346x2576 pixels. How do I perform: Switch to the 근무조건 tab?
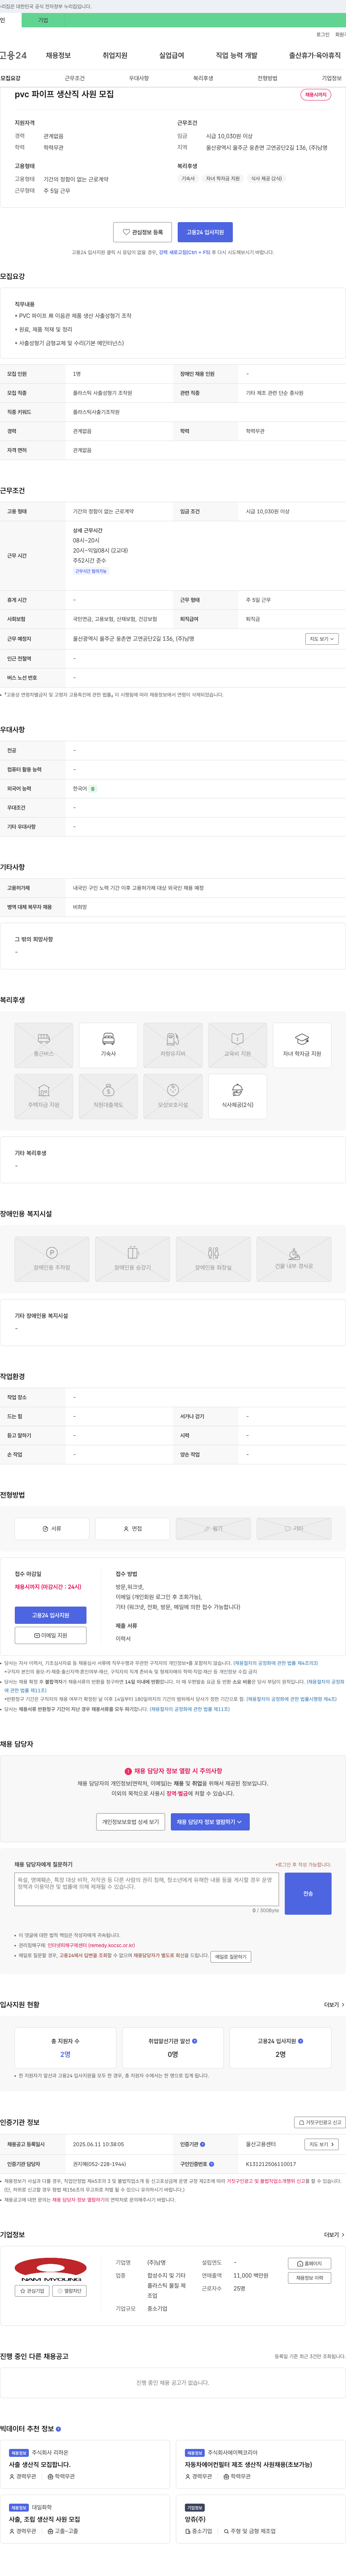tap(75, 78)
